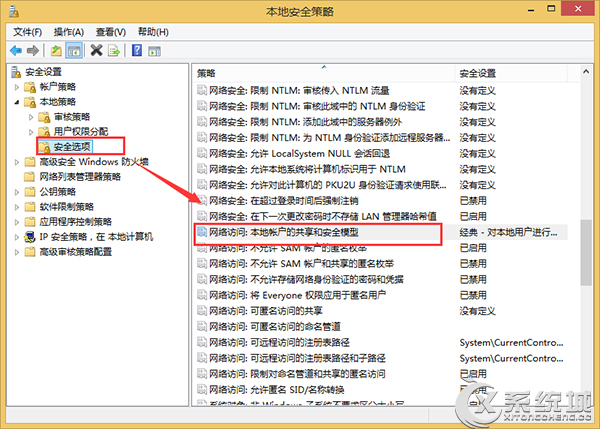Select policy 不允许存储网络身份验证的密码和凭据
The image size is (600, 429).
coord(306,279)
